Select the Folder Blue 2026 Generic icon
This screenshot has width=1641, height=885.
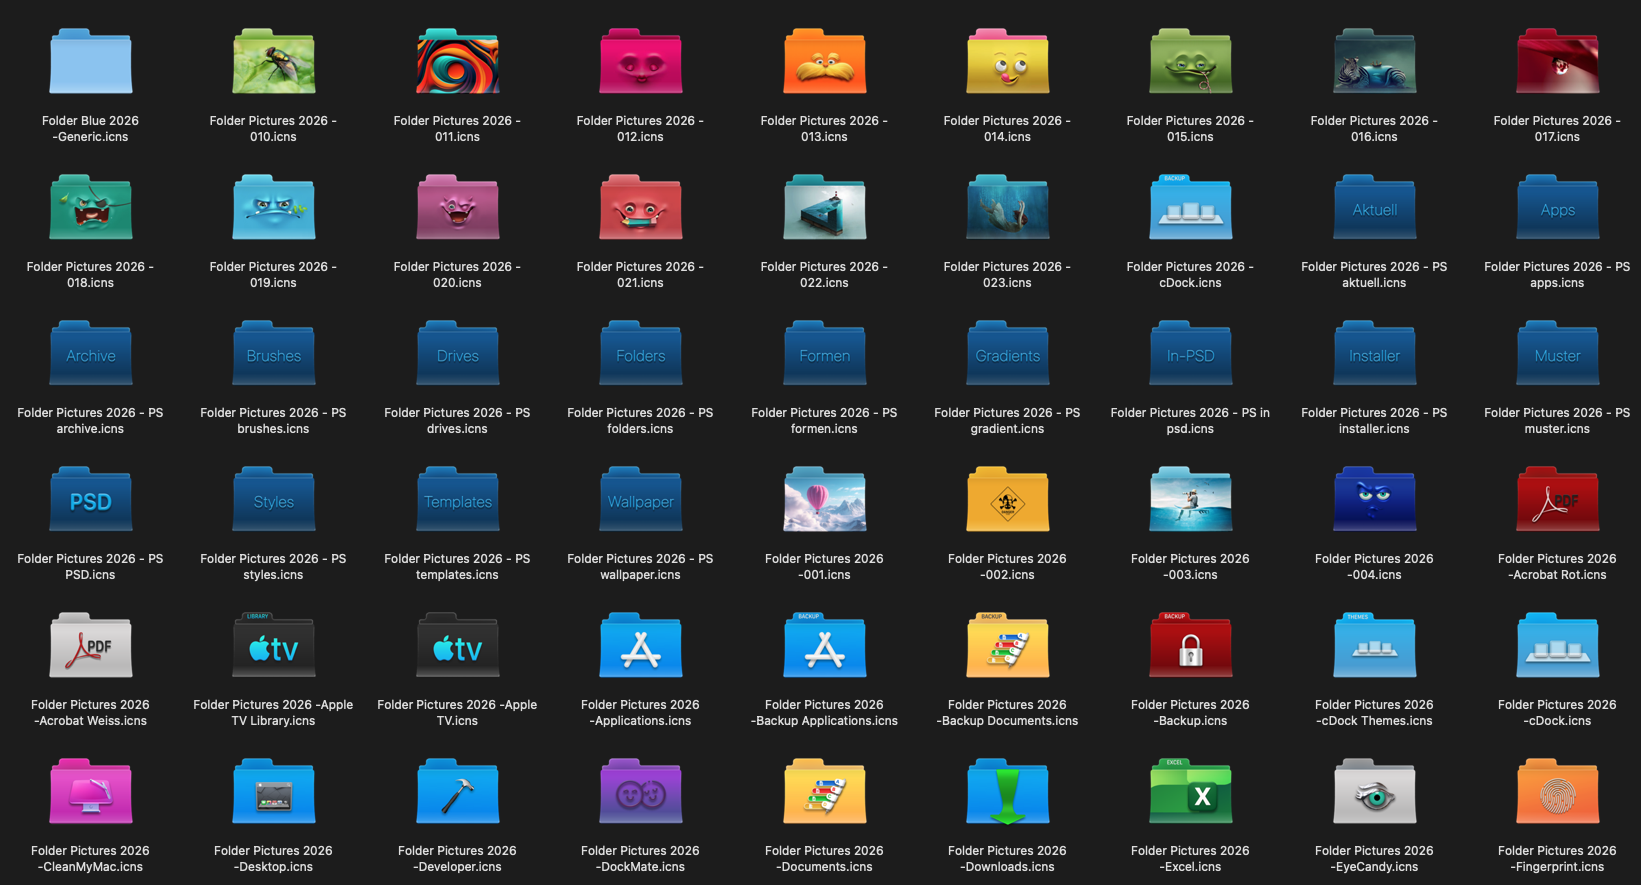point(91,62)
